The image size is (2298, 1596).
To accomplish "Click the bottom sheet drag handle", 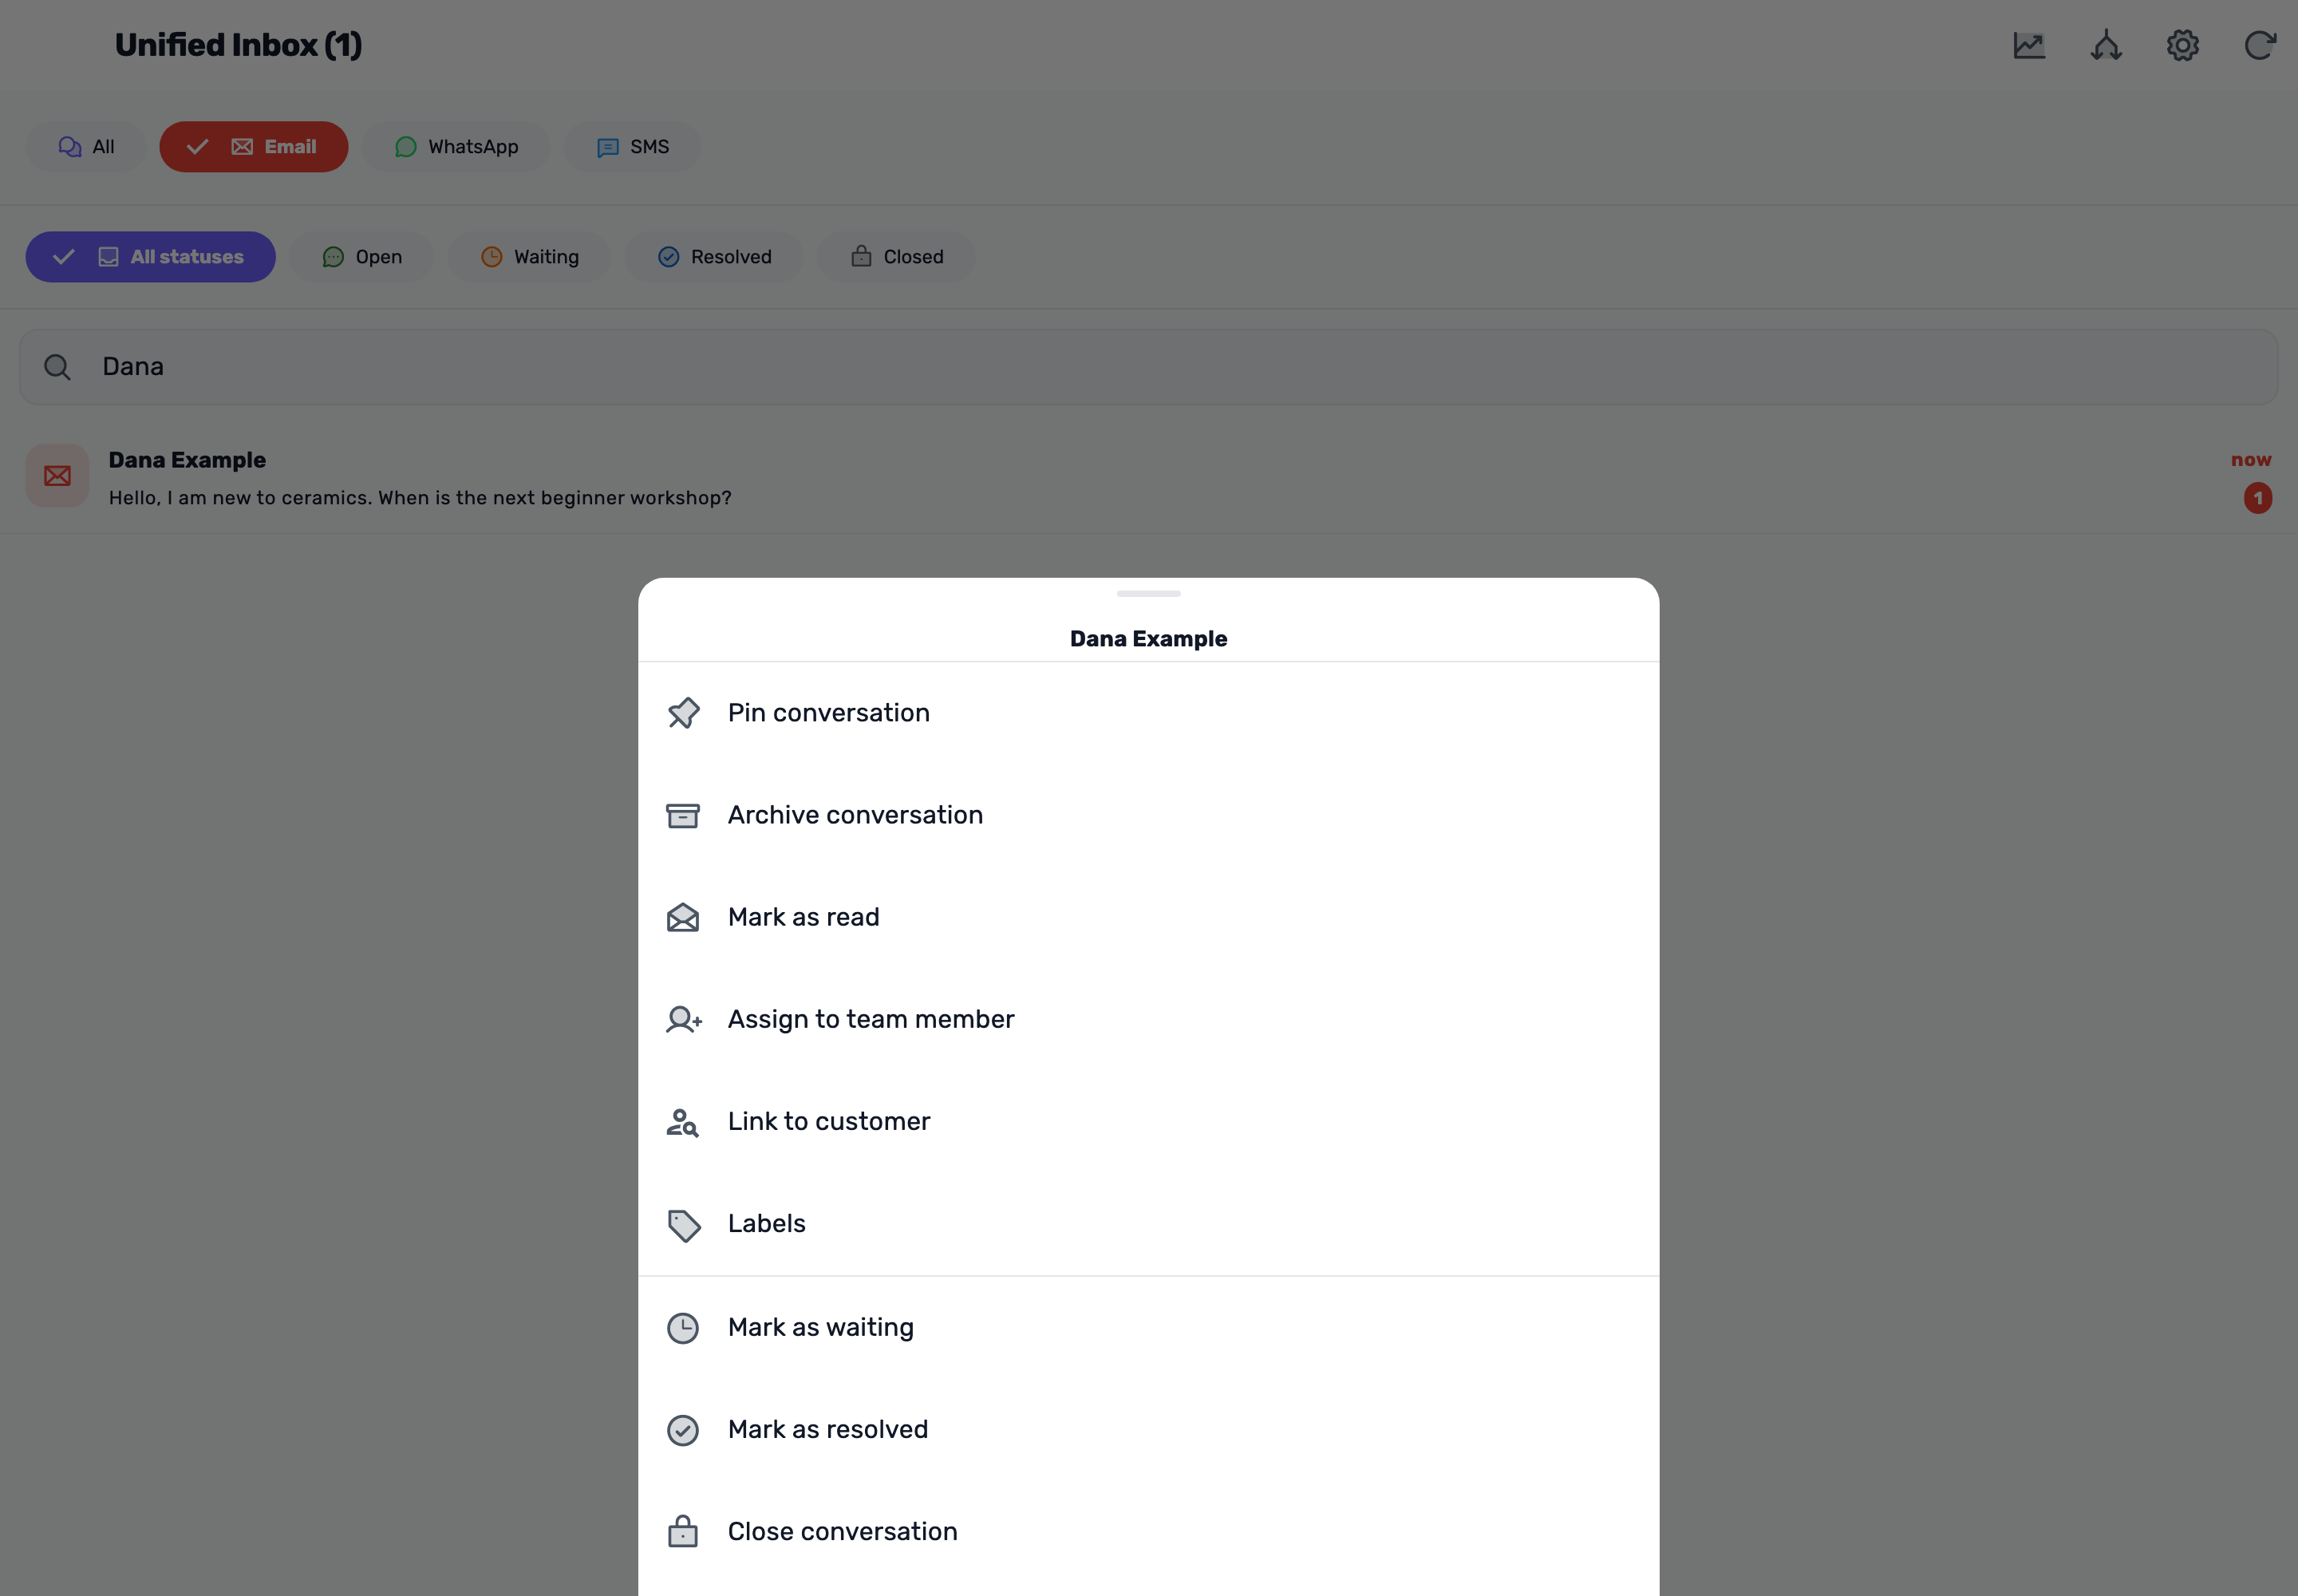I will tap(1148, 594).
